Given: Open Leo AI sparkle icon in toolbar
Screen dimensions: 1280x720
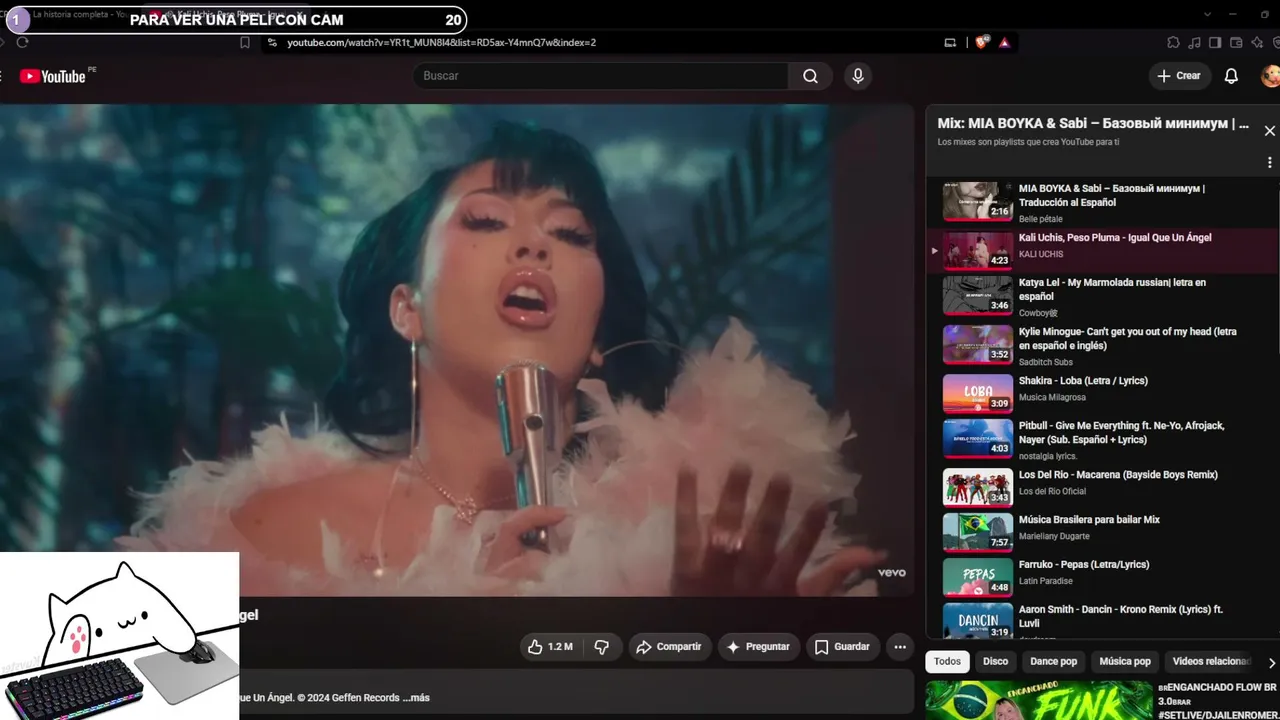Looking at the screenshot, I should click(x=1257, y=42).
